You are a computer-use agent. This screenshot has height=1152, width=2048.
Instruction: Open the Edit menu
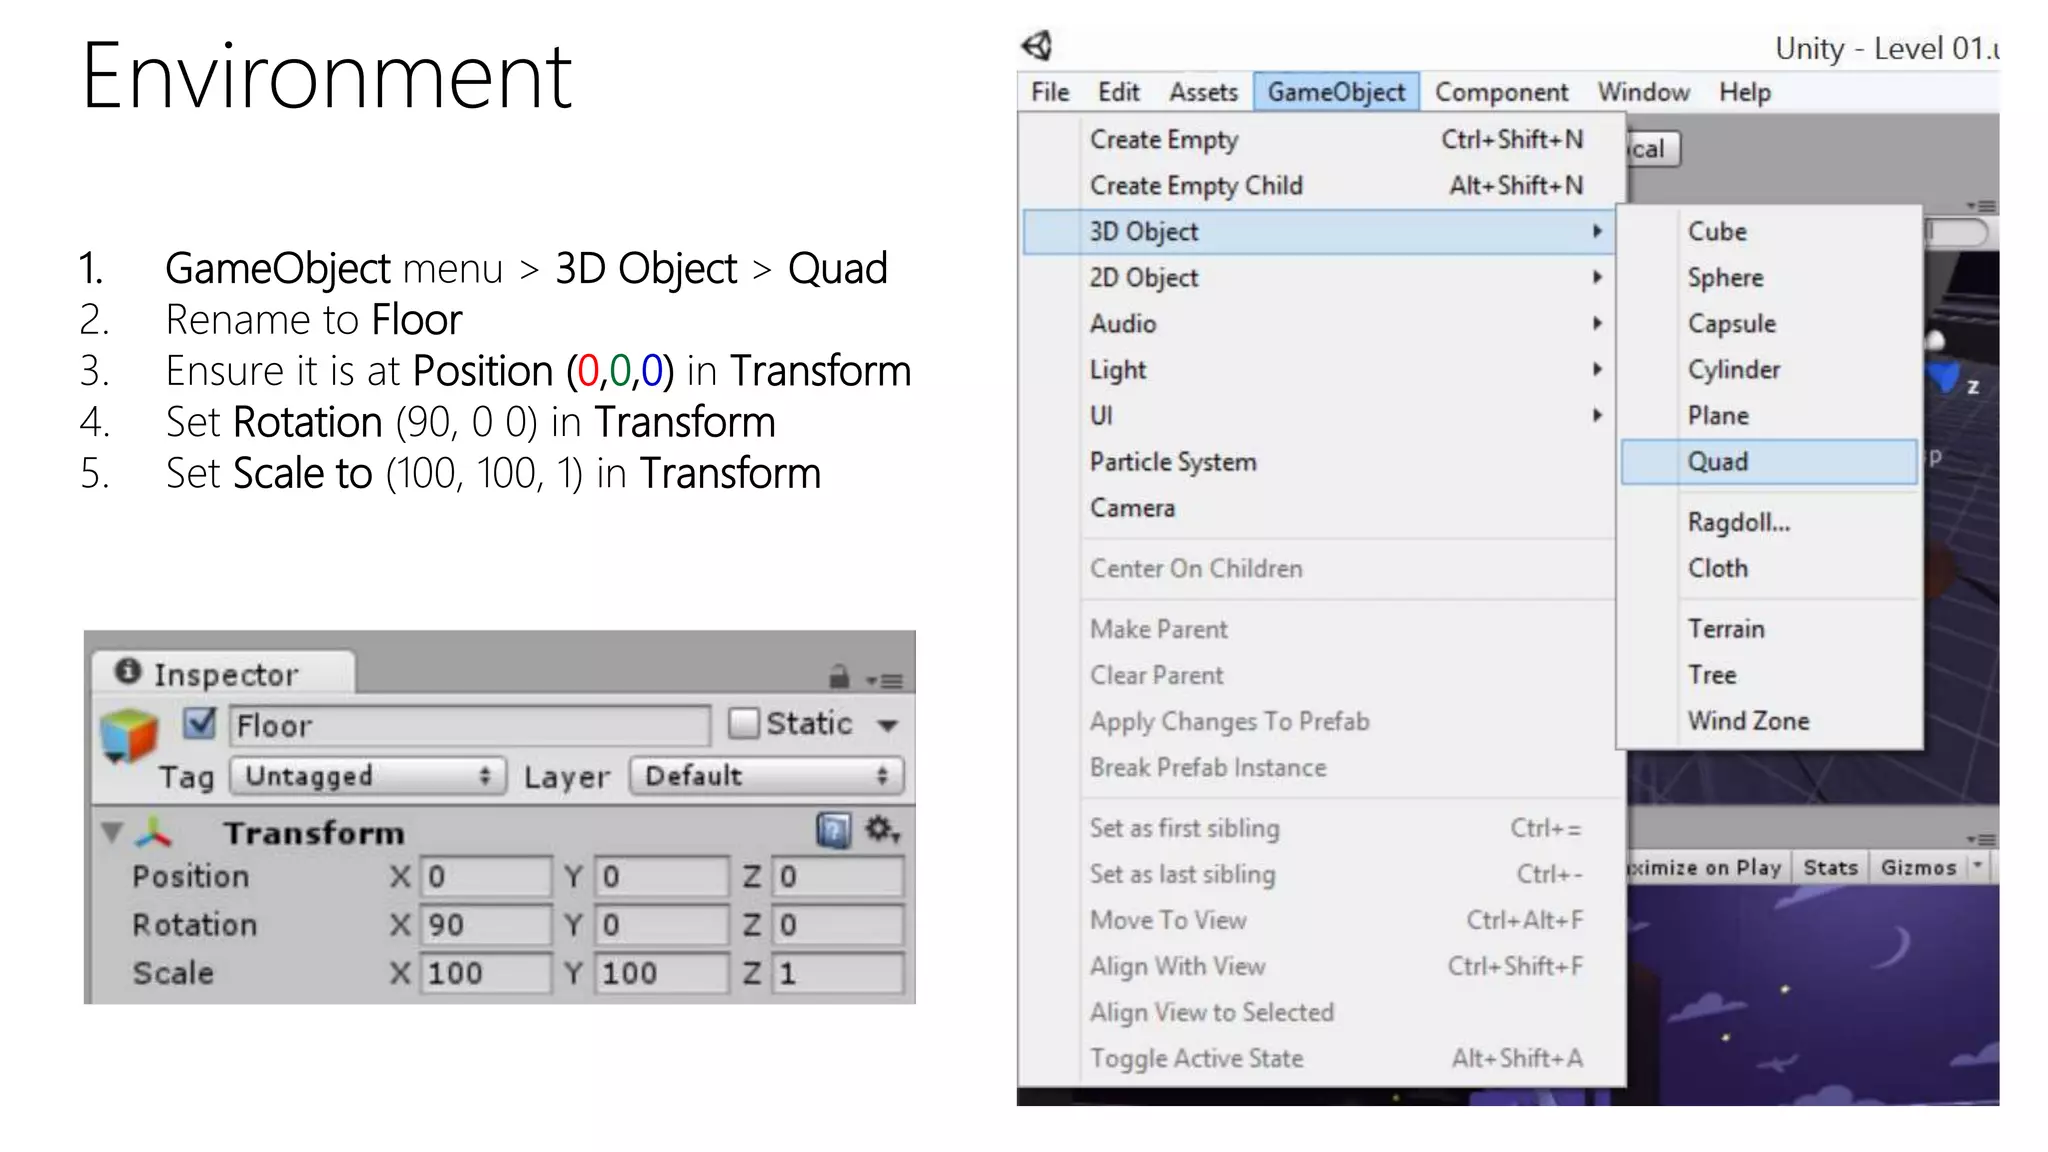click(1117, 92)
